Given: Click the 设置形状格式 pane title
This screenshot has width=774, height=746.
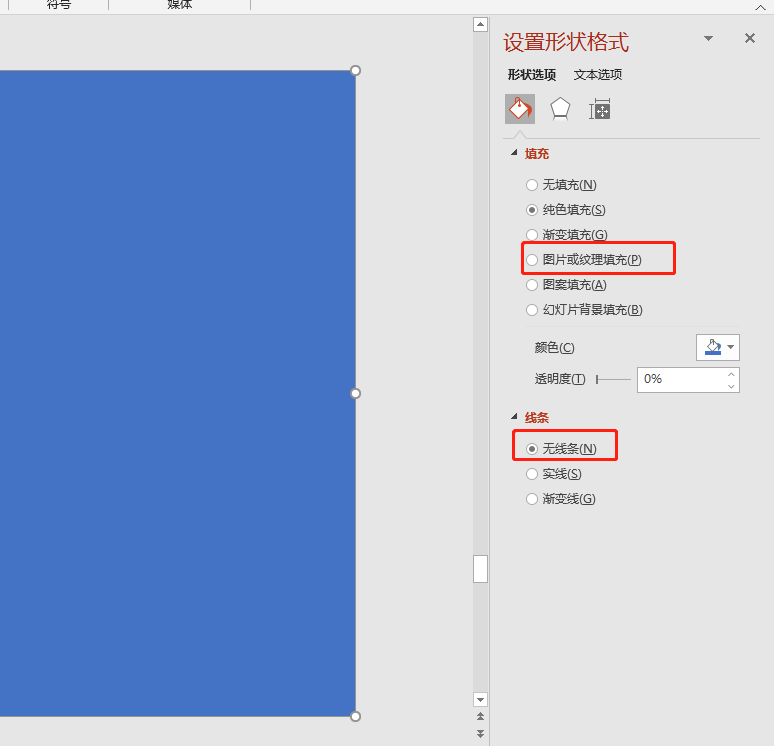Looking at the screenshot, I should click(566, 42).
